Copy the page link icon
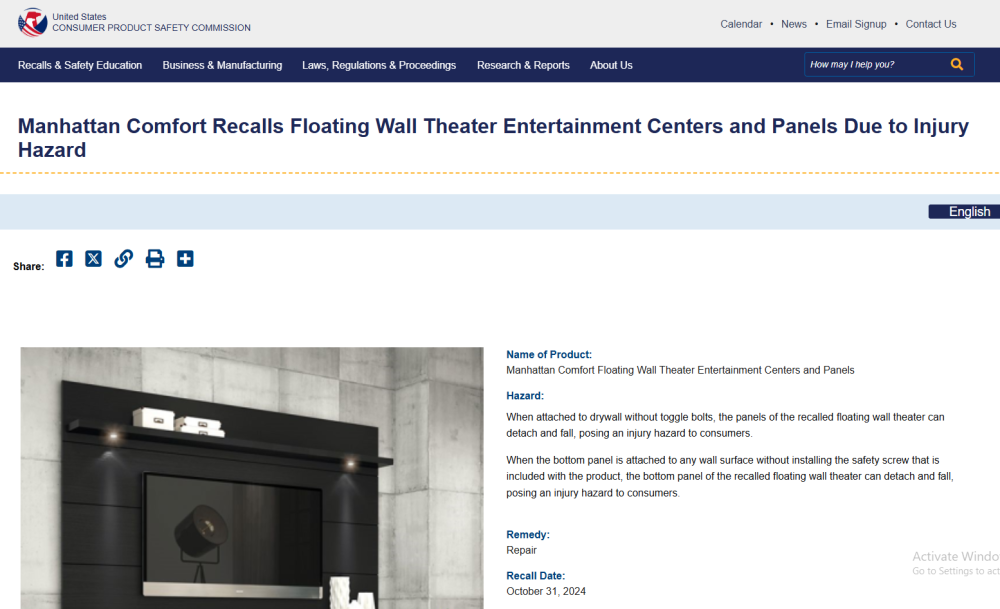Viewport: 1000px width, 609px height. tap(123, 259)
